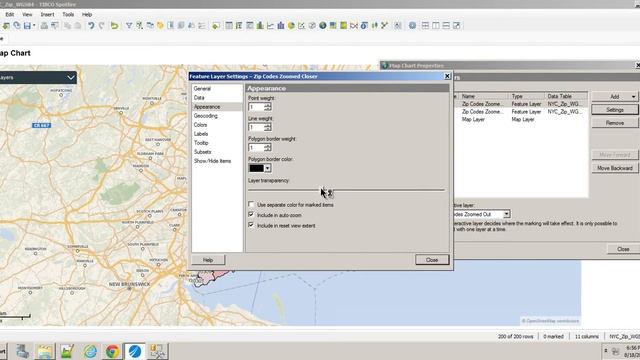Insert a Map Chart via globe icon
The image size is (640, 360).
pyautogui.click(x=323, y=26)
